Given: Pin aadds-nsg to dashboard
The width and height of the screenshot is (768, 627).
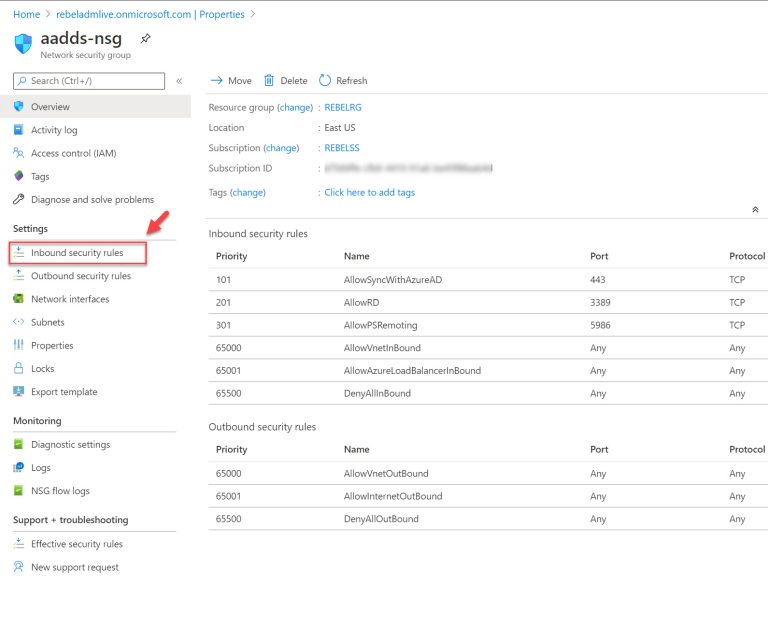Looking at the screenshot, I should [x=145, y=39].
